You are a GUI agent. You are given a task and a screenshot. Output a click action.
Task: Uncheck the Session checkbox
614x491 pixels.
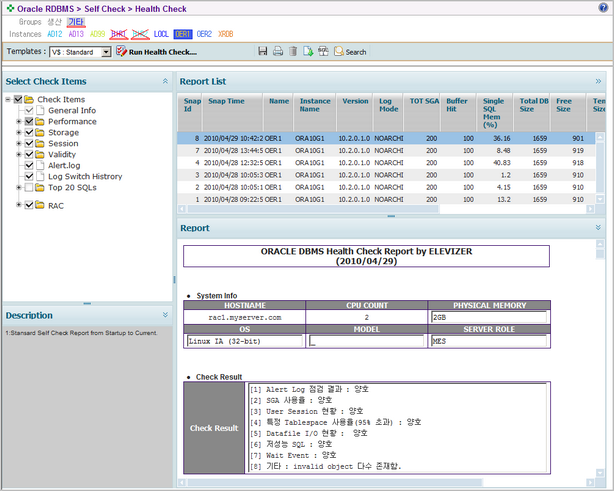coord(29,143)
